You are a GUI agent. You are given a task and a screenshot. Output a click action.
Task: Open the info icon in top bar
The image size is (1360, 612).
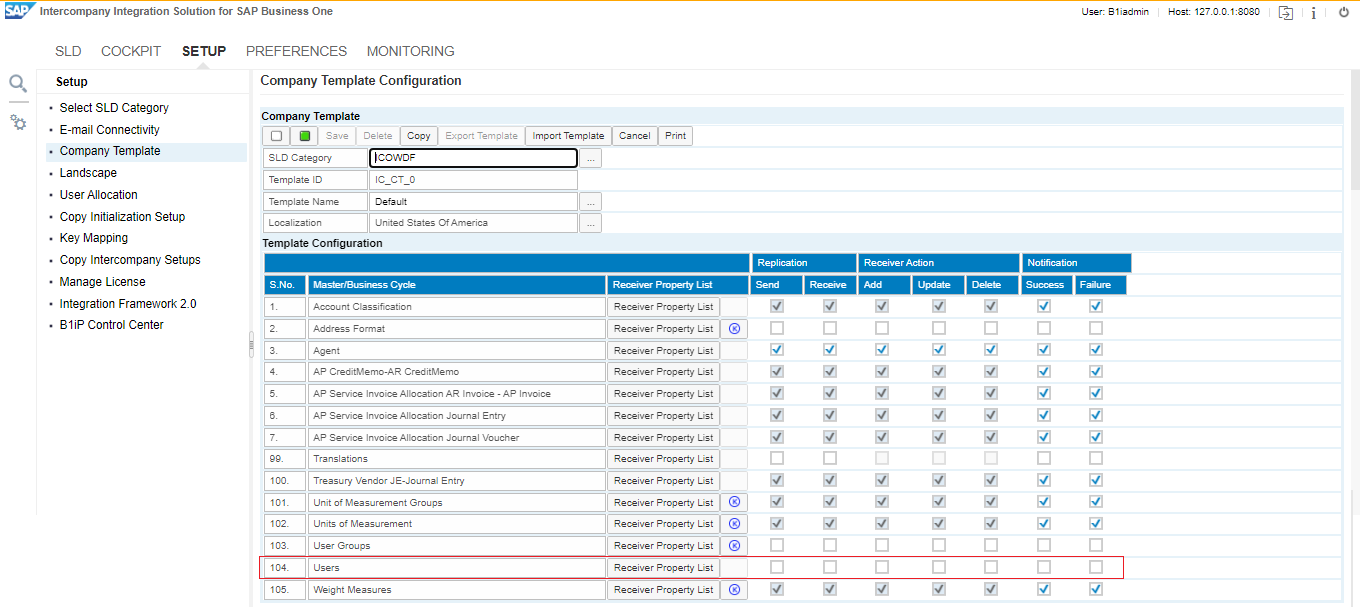pos(1313,13)
